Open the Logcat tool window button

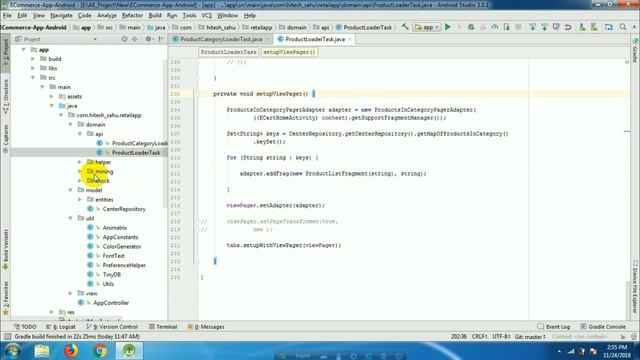[x=61, y=327]
